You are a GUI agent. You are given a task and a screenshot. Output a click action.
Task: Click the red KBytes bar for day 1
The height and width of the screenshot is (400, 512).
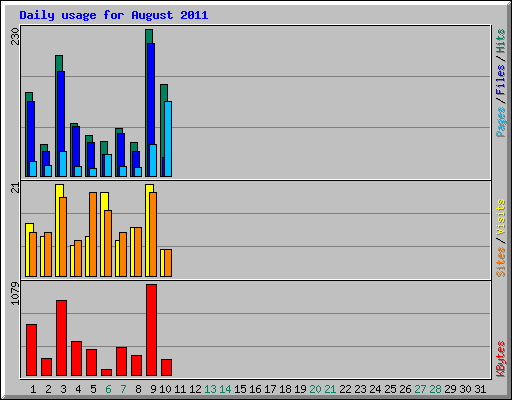[x=31, y=350]
